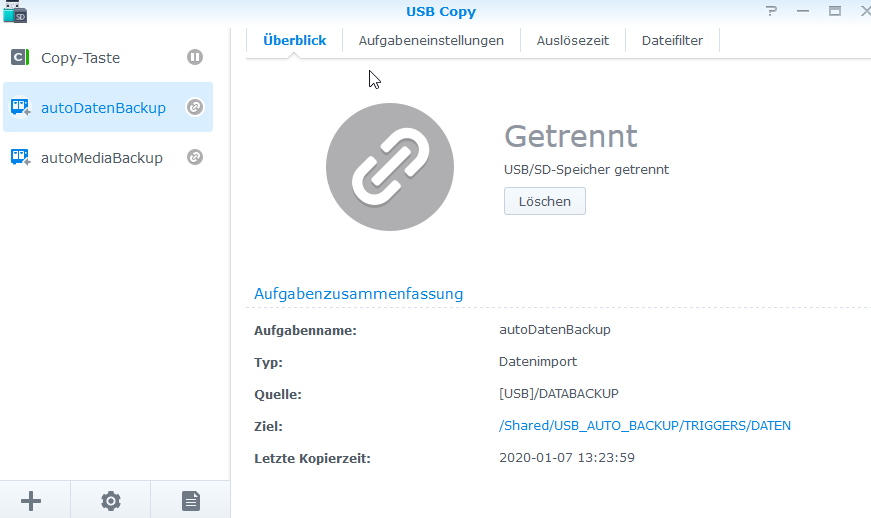Viewport: 871px width, 518px height.
Task: Click the pause status icon beside Copy-Taste
Action: 195,57
